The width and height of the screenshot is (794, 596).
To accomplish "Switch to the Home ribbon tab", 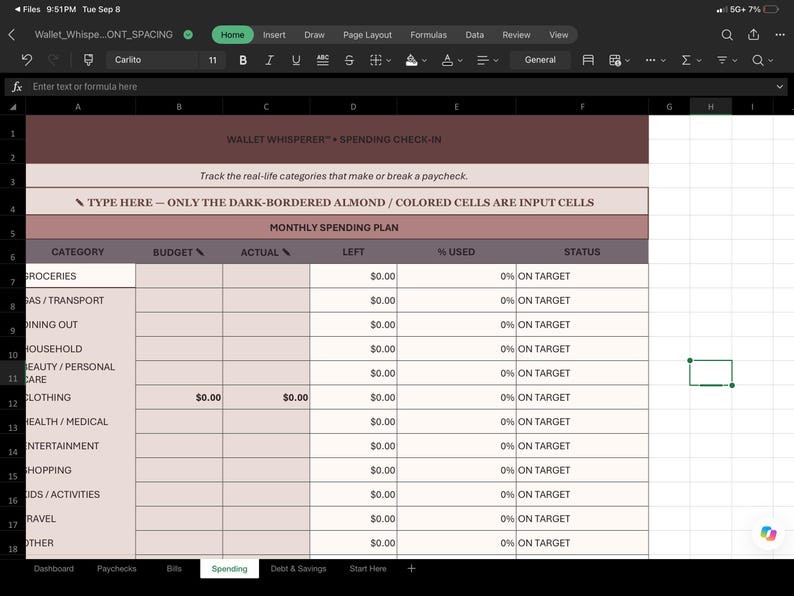I will 232,35.
